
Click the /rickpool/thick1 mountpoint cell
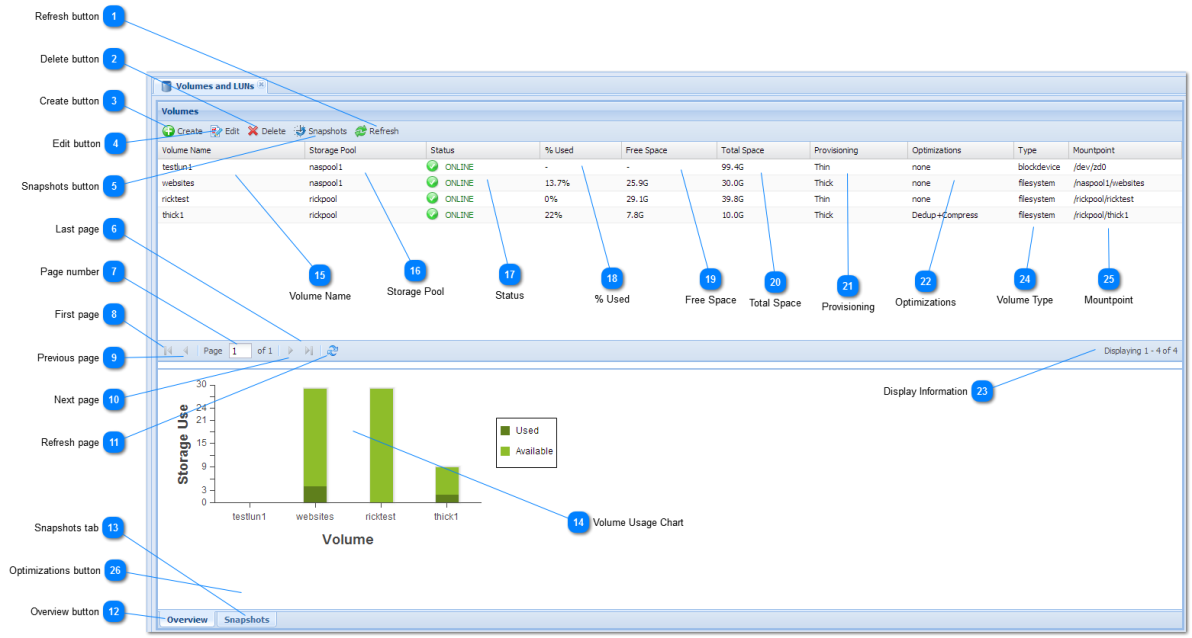click(1101, 215)
